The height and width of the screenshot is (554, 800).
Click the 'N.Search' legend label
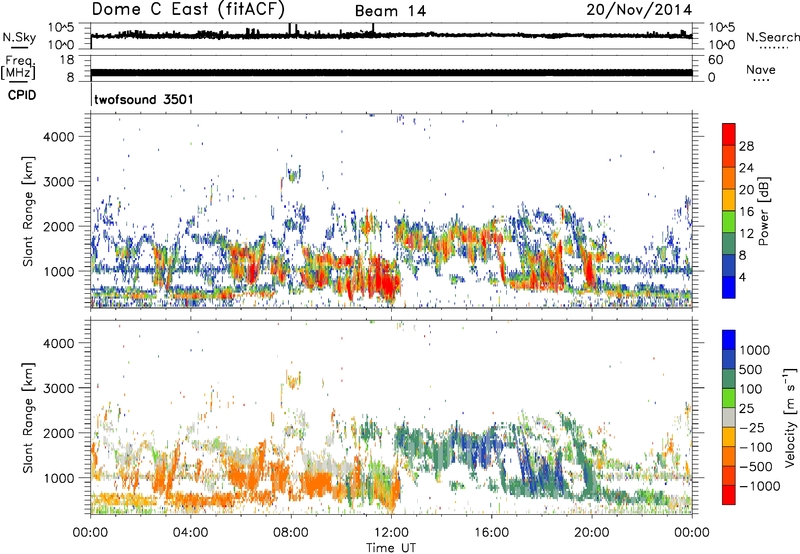(772, 37)
